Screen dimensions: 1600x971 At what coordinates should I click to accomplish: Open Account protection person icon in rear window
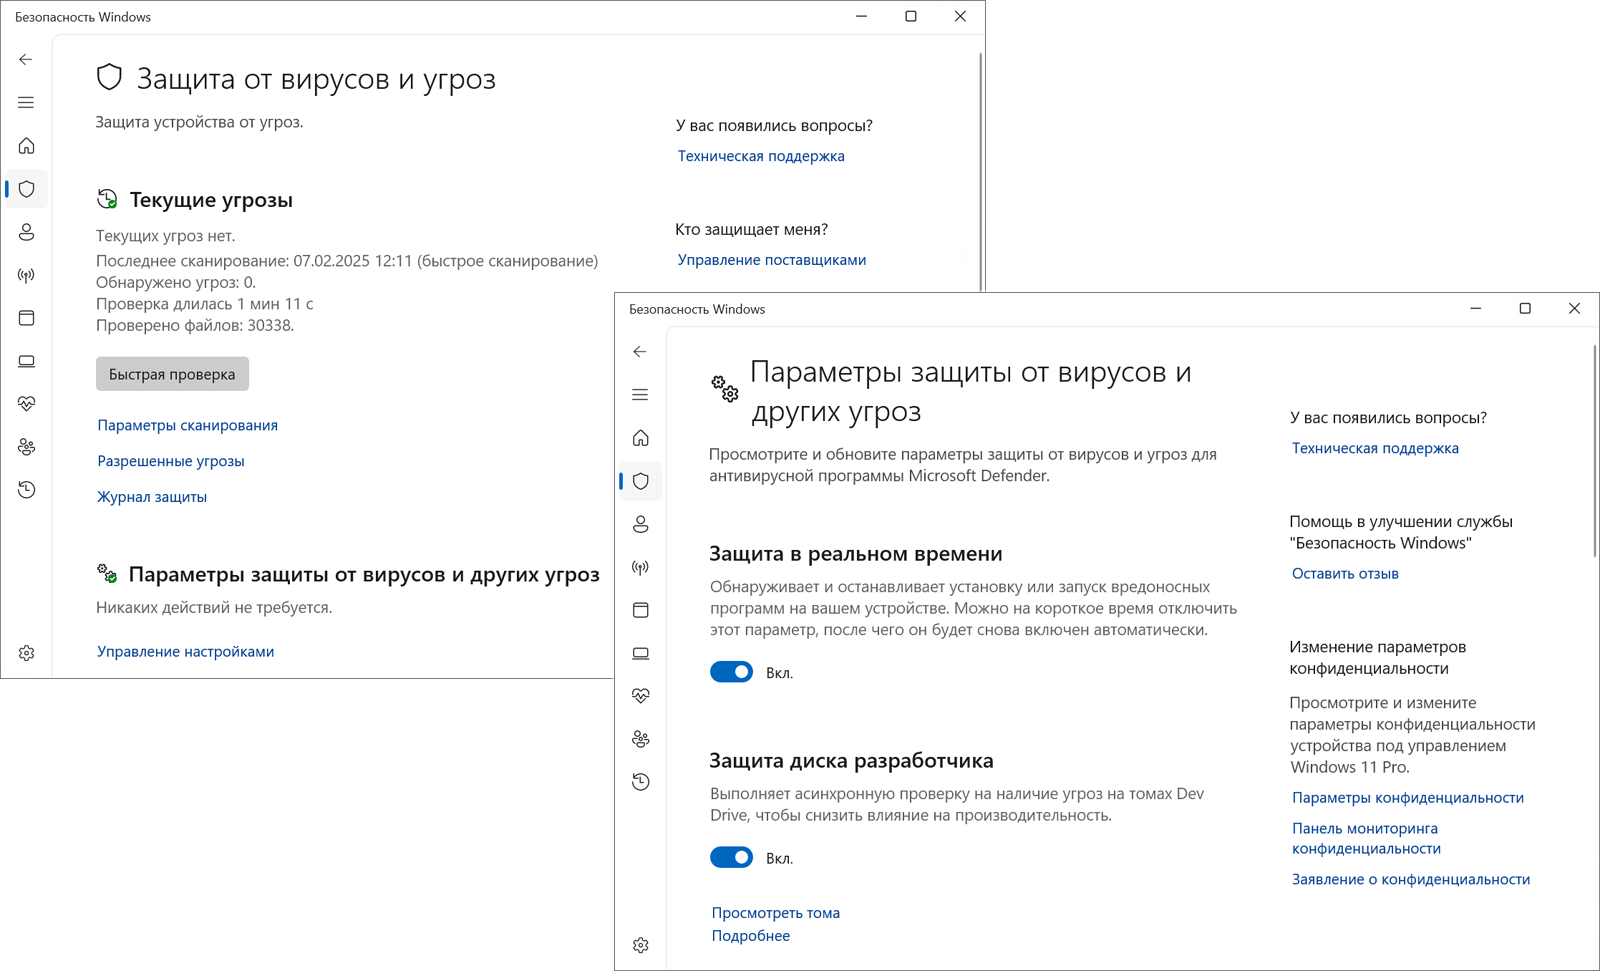tap(26, 232)
